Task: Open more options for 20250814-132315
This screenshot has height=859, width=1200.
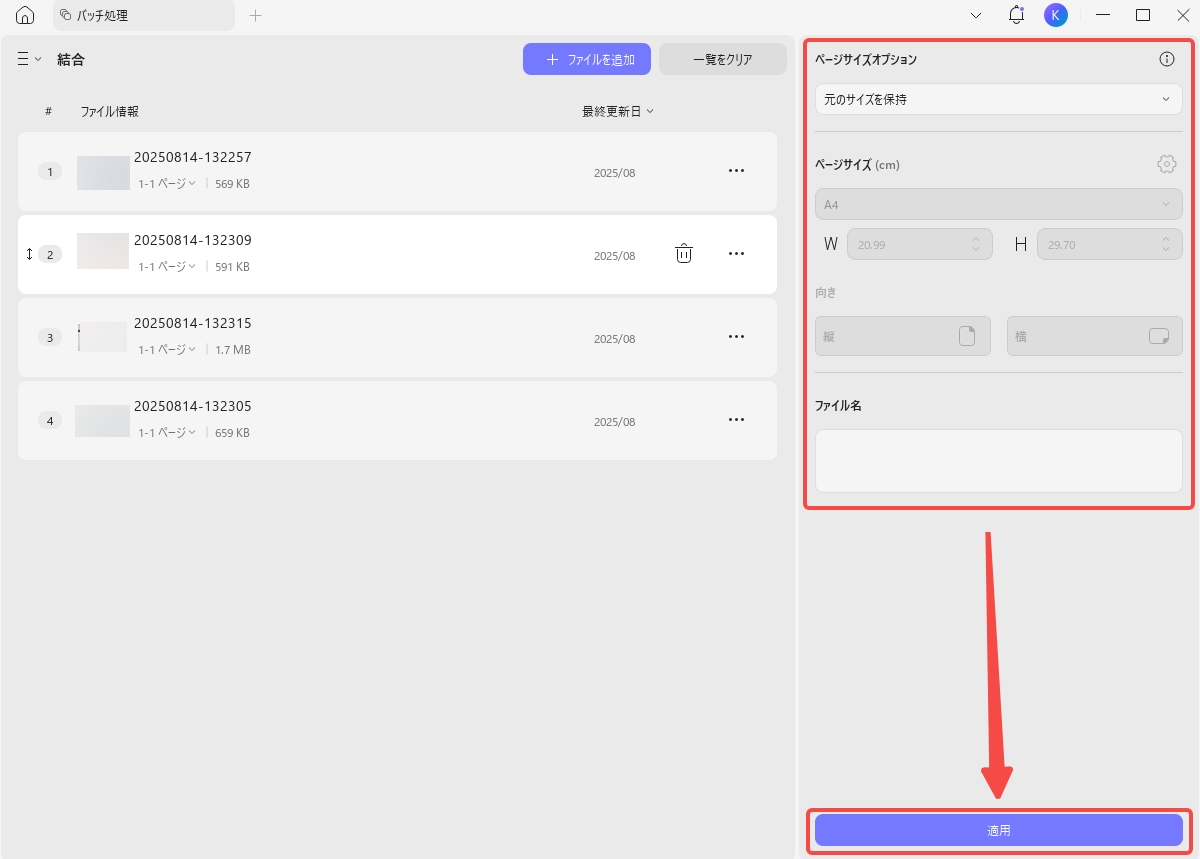Action: tap(736, 337)
